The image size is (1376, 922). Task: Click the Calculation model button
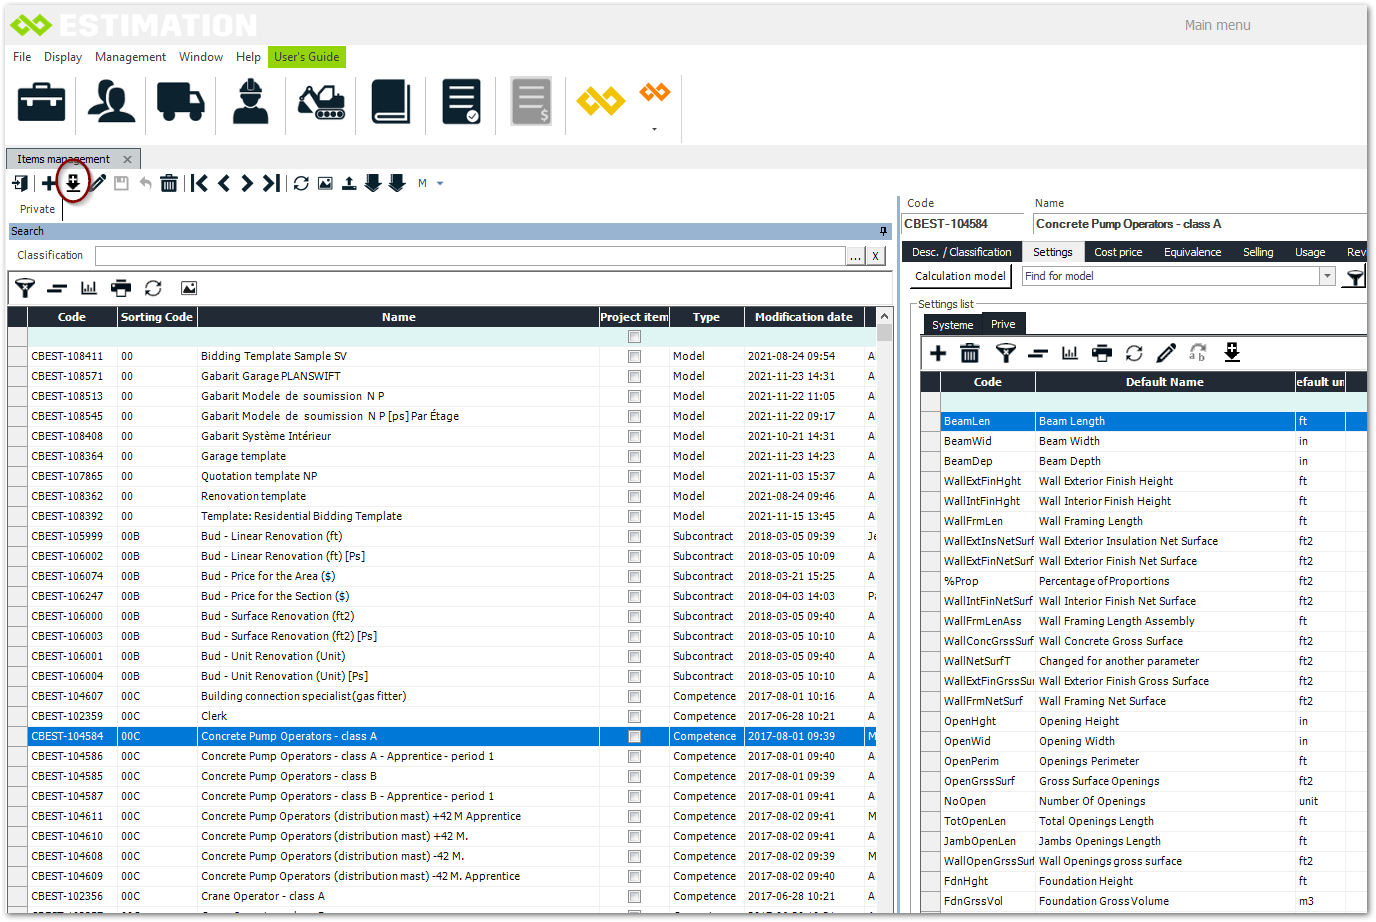[960, 276]
